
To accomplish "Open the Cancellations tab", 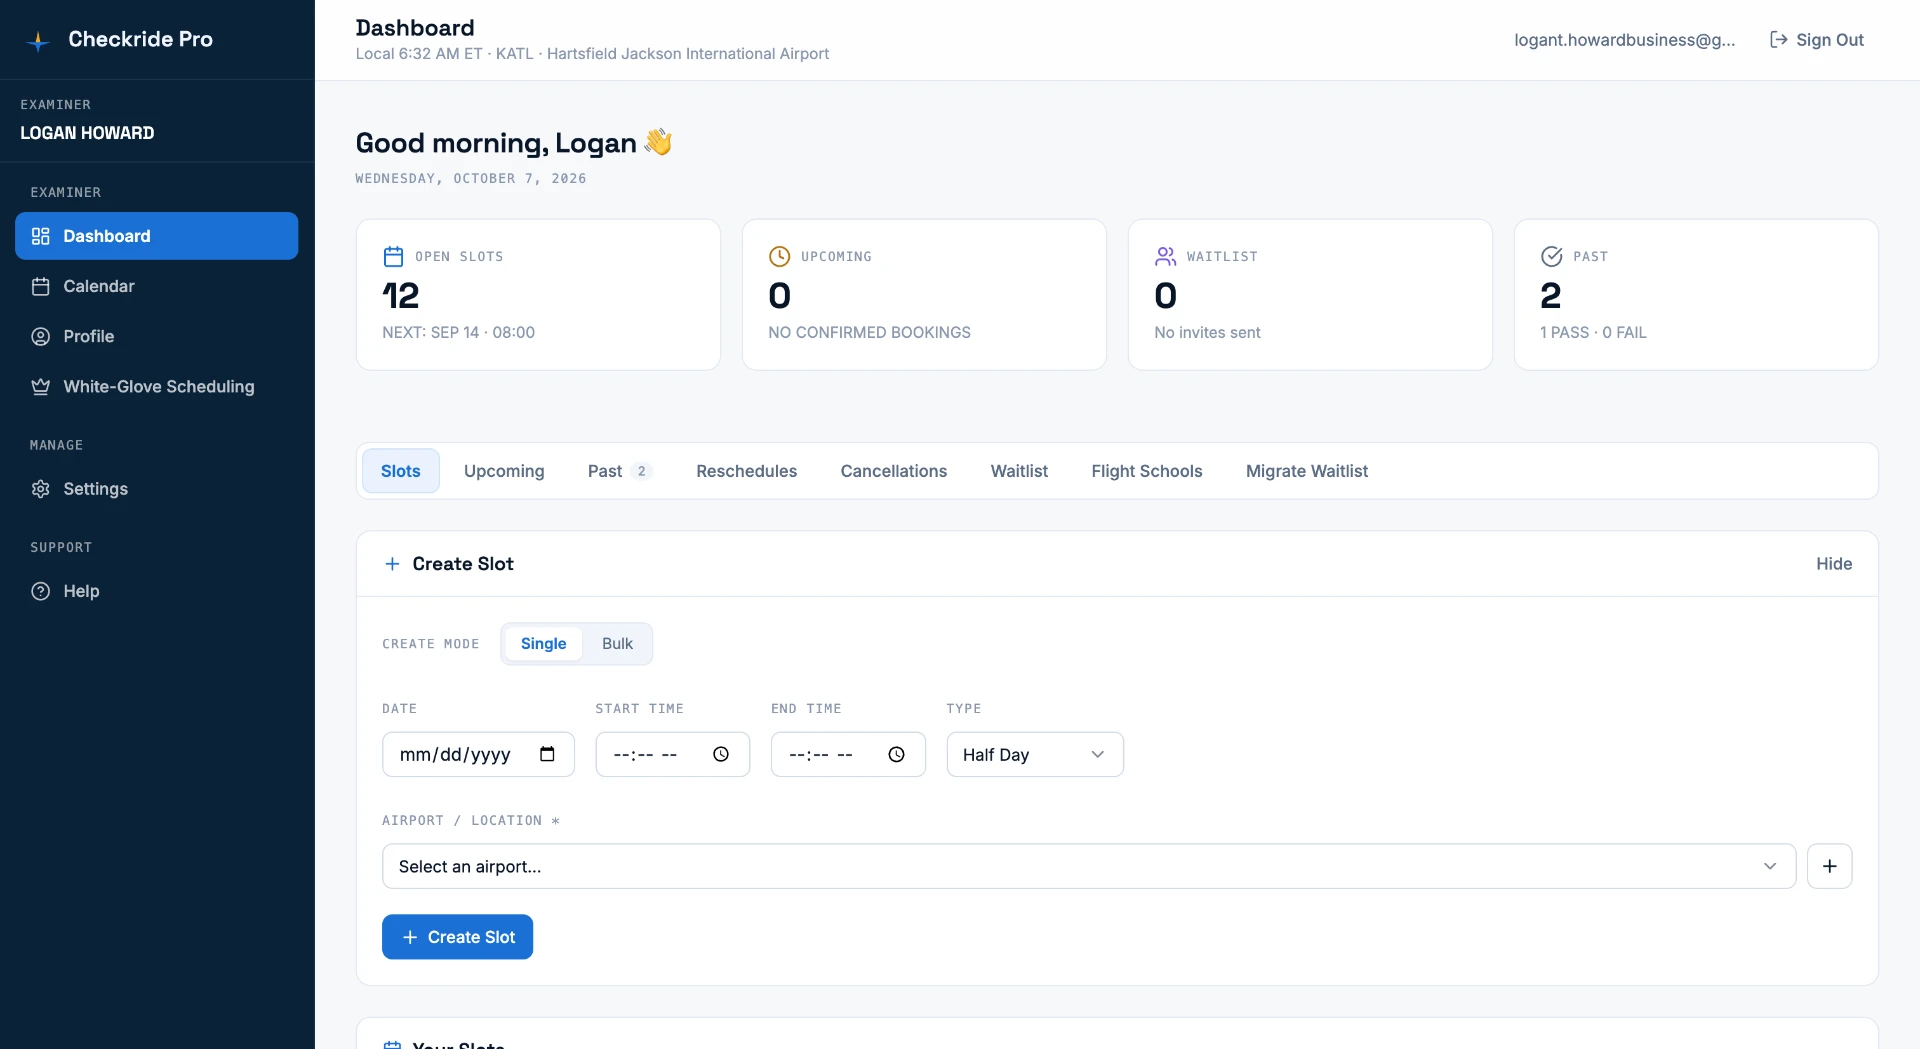I will point(893,471).
